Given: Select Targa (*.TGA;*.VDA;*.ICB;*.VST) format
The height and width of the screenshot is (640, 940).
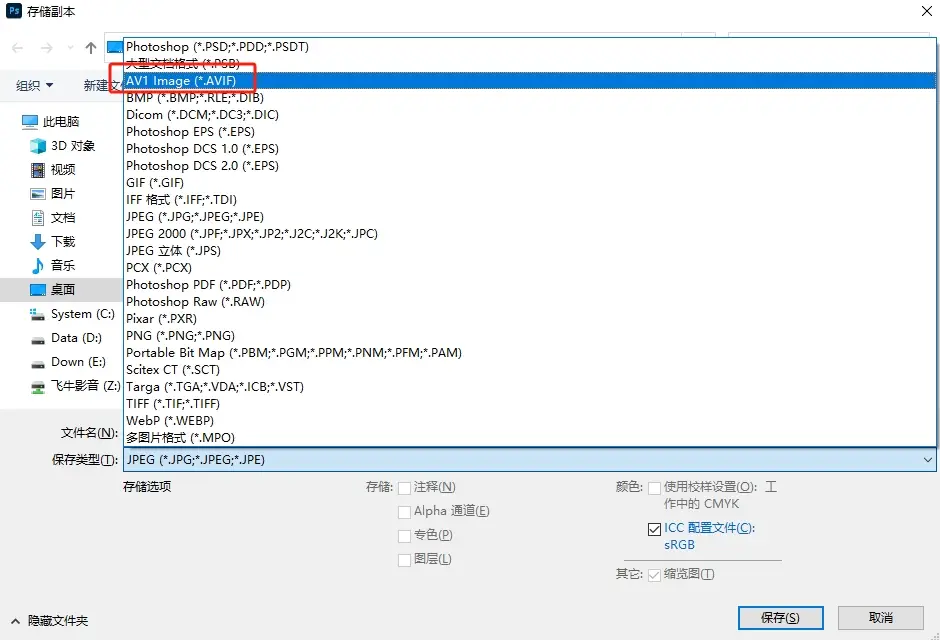Looking at the screenshot, I should coord(530,387).
